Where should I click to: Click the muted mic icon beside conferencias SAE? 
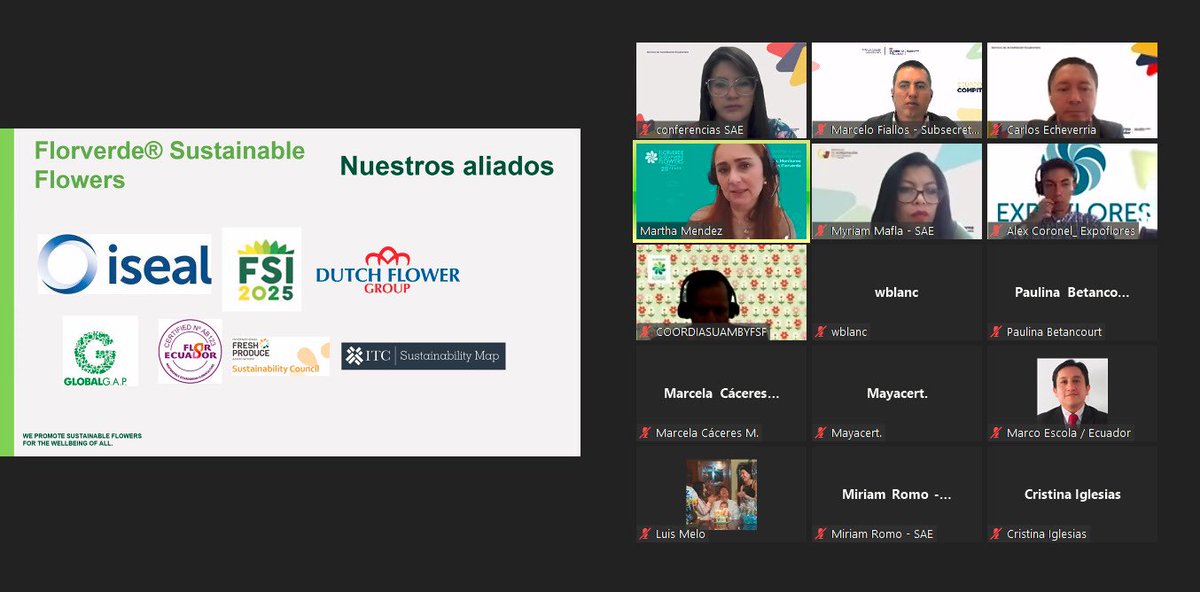(646, 130)
